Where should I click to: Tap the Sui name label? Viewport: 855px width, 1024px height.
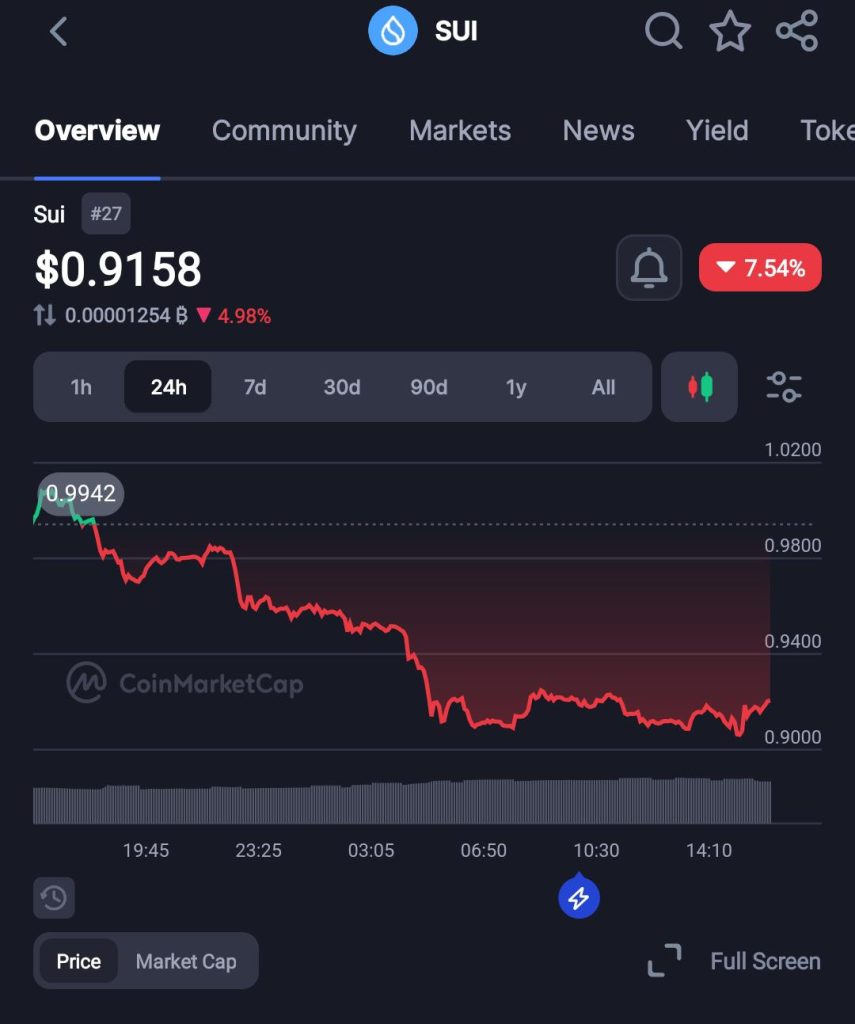pos(49,214)
